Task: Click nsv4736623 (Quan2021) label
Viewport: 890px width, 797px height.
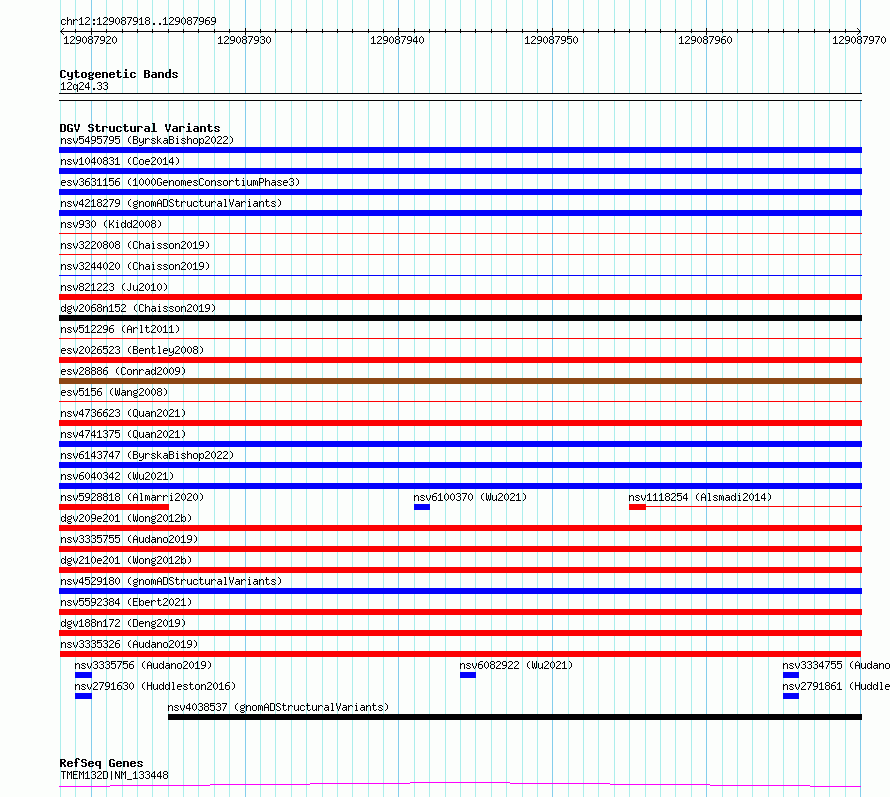Action: (123, 413)
